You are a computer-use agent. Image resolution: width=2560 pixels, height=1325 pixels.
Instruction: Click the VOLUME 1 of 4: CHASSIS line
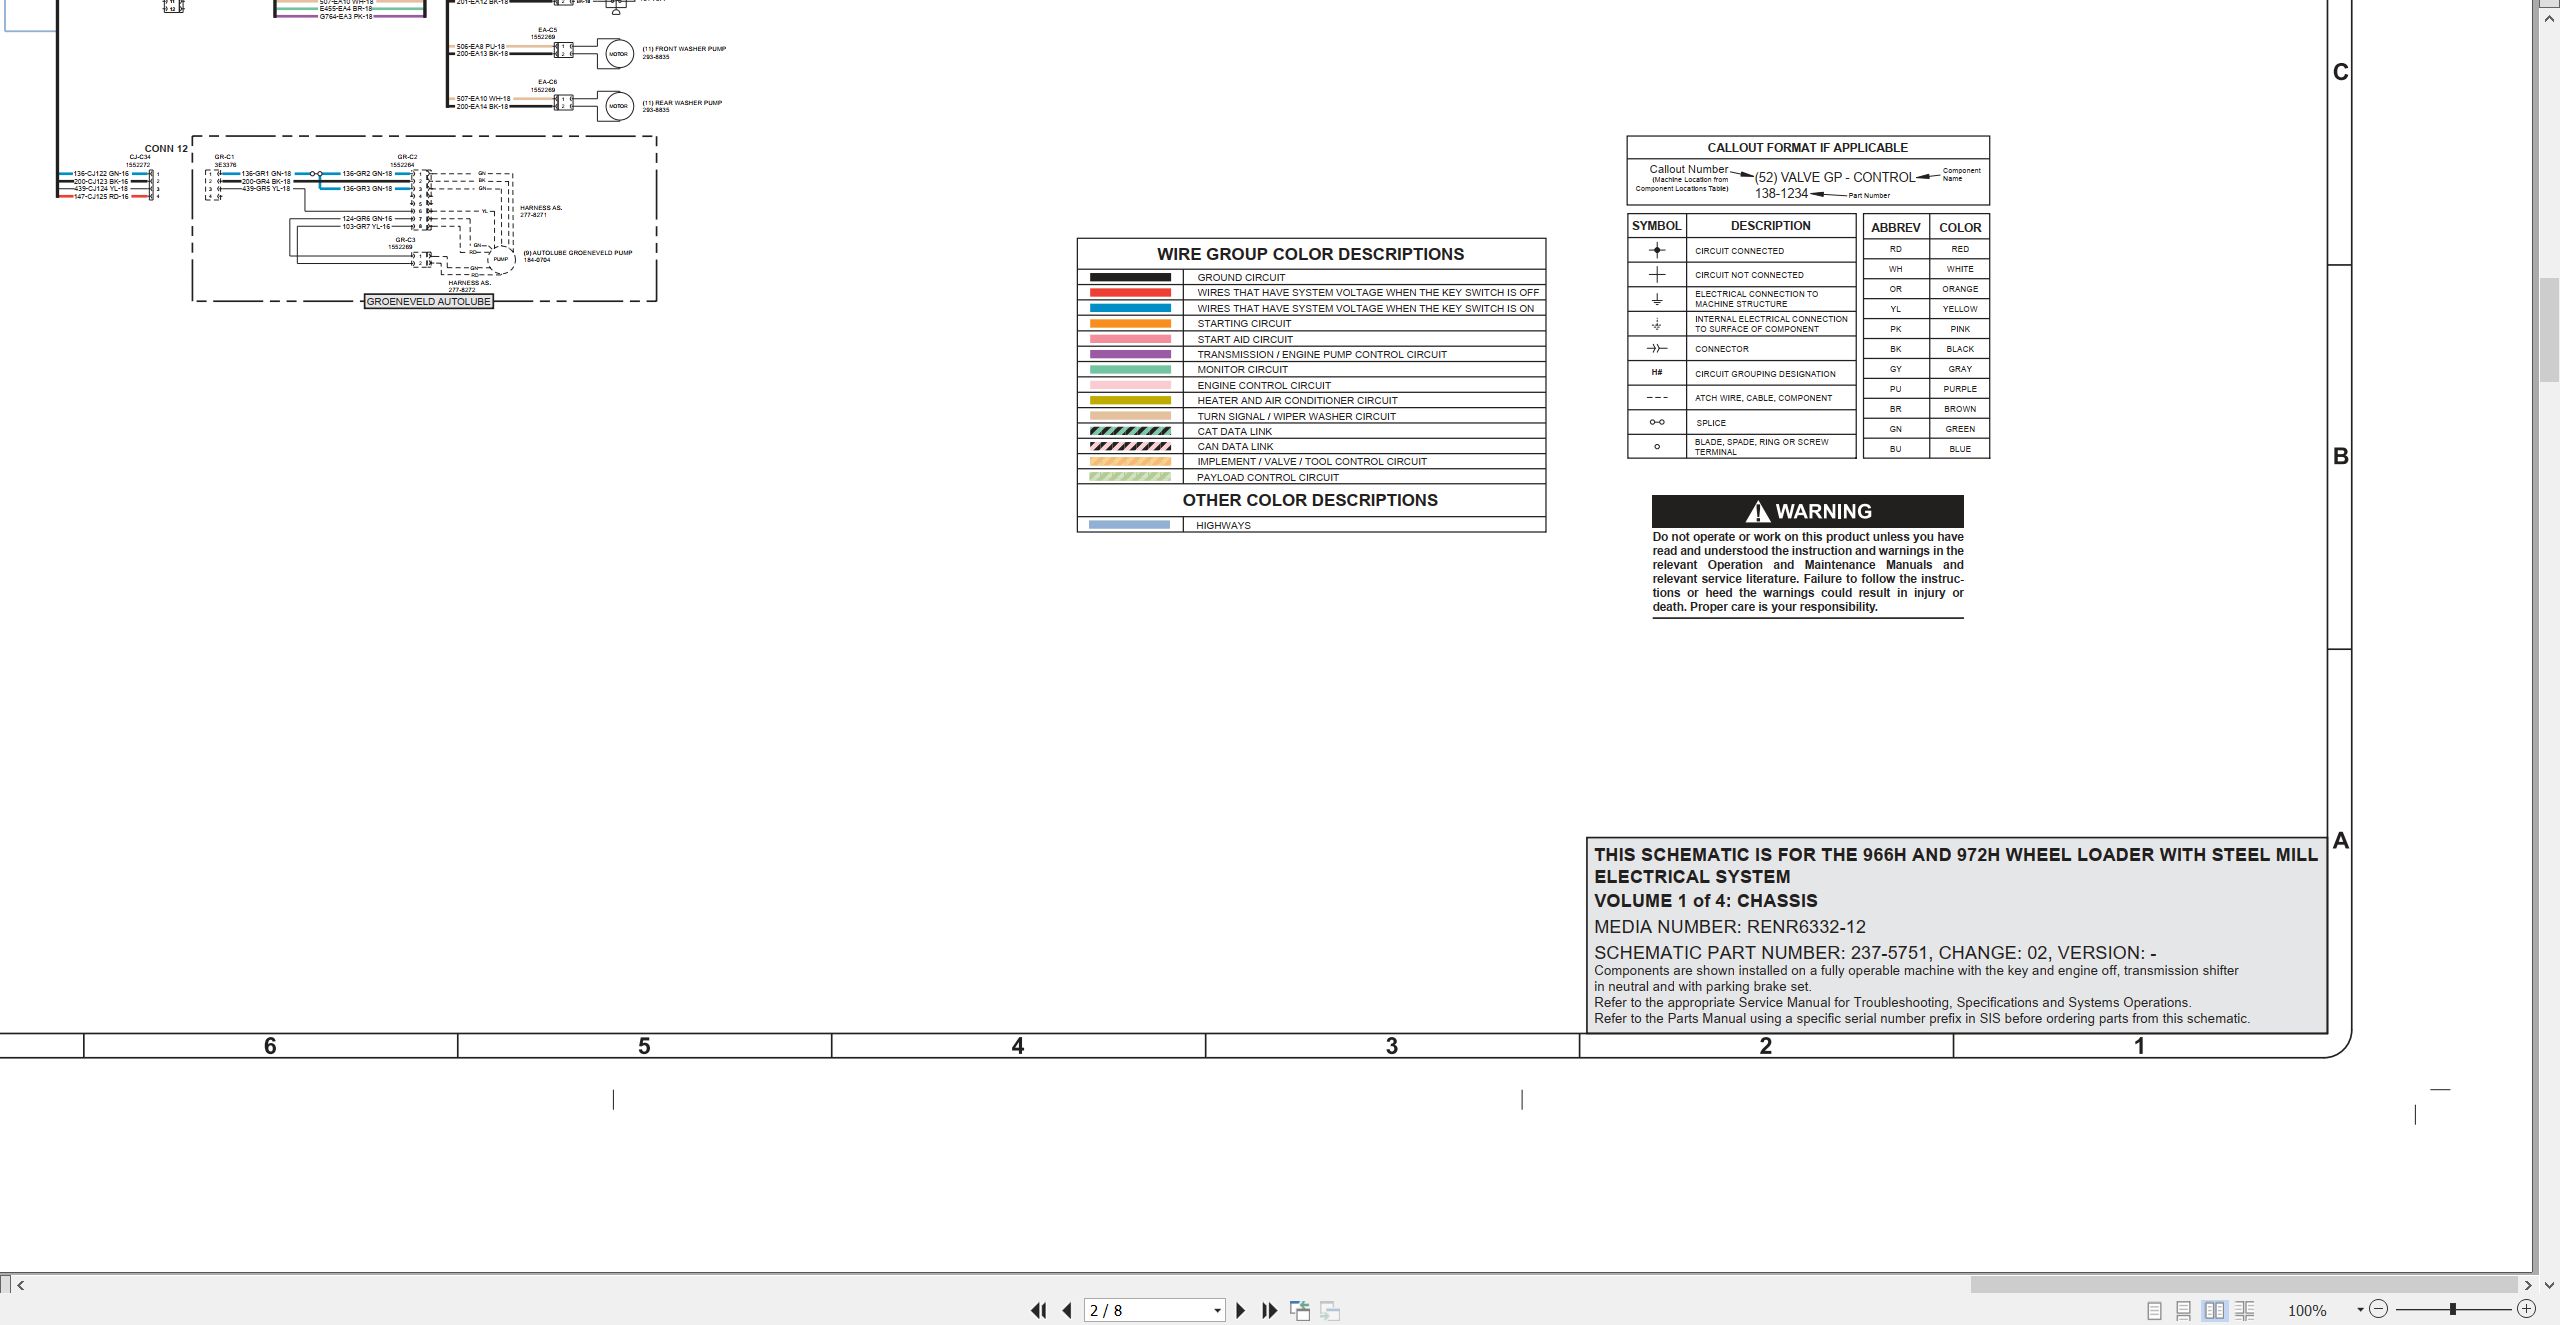click(1705, 900)
